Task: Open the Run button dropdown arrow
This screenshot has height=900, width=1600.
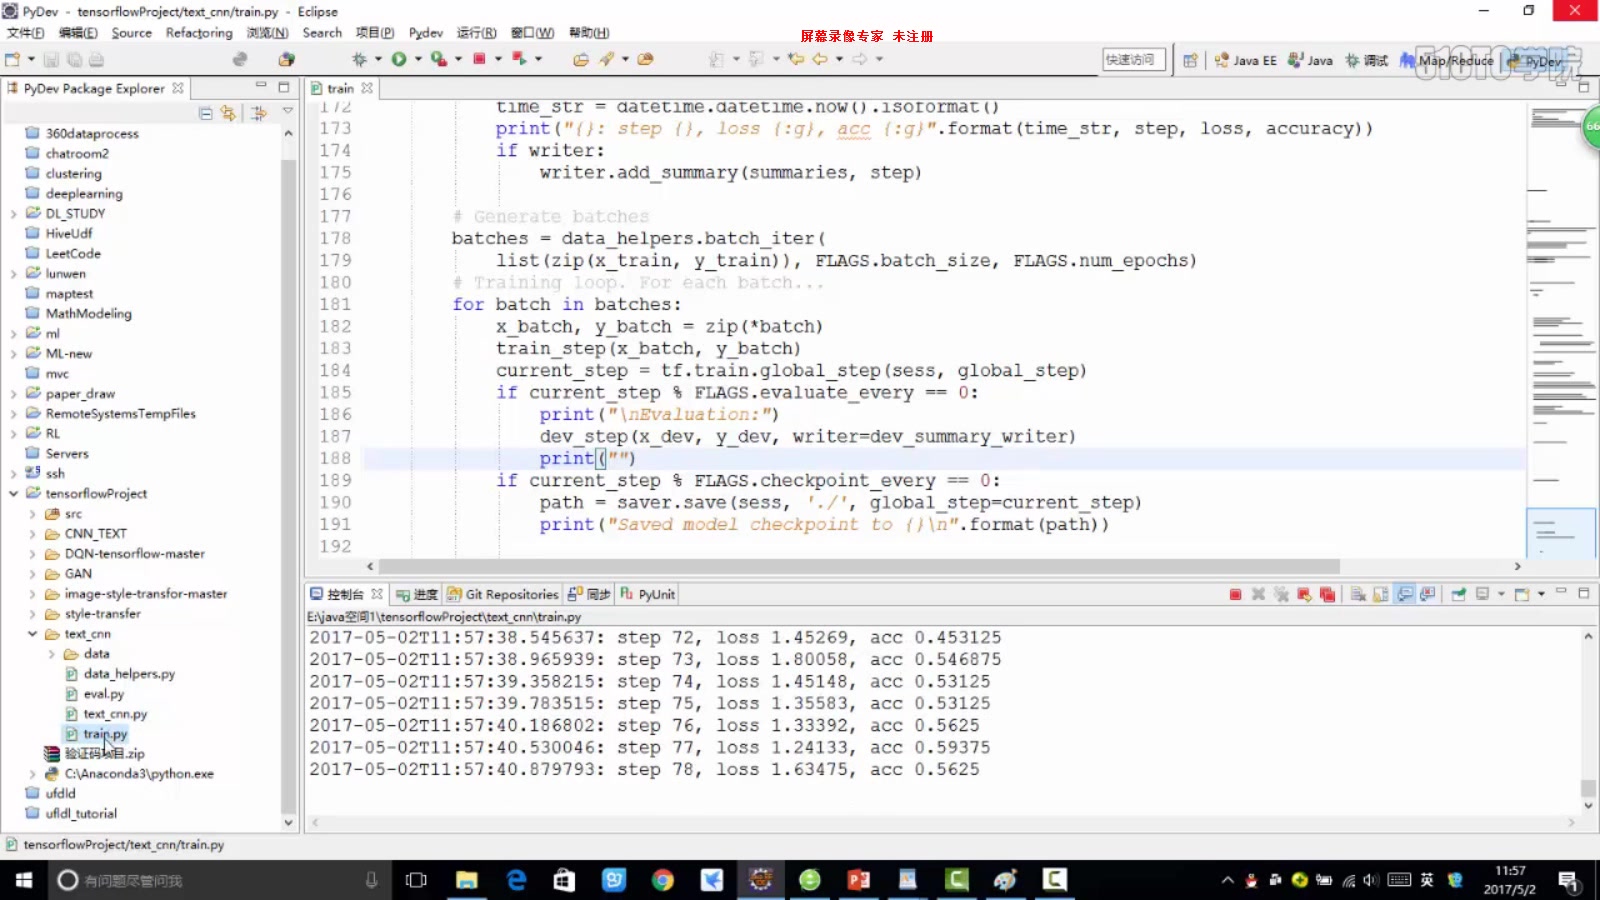Action: coord(418,59)
